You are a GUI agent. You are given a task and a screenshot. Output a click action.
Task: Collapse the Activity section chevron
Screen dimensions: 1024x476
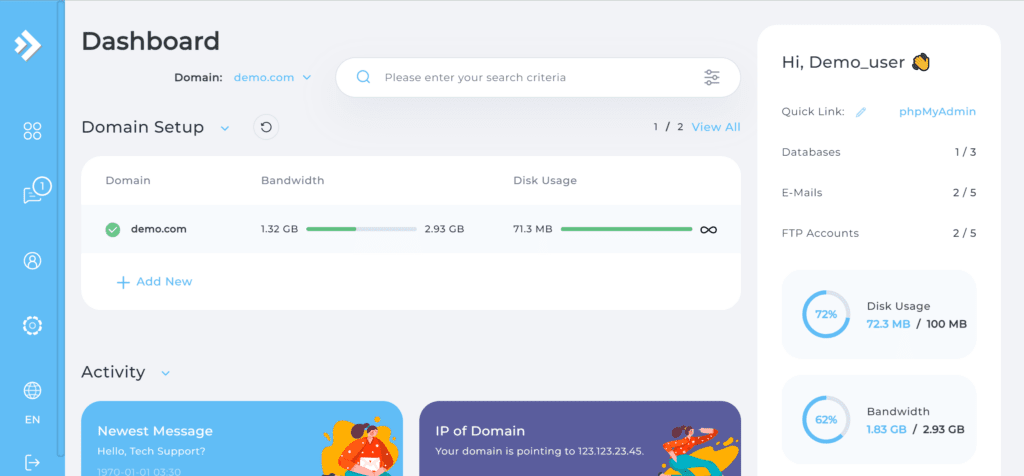pyautogui.click(x=166, y=373)
